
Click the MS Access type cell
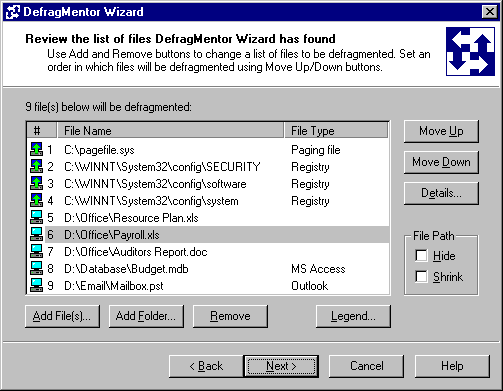(318, 269)
